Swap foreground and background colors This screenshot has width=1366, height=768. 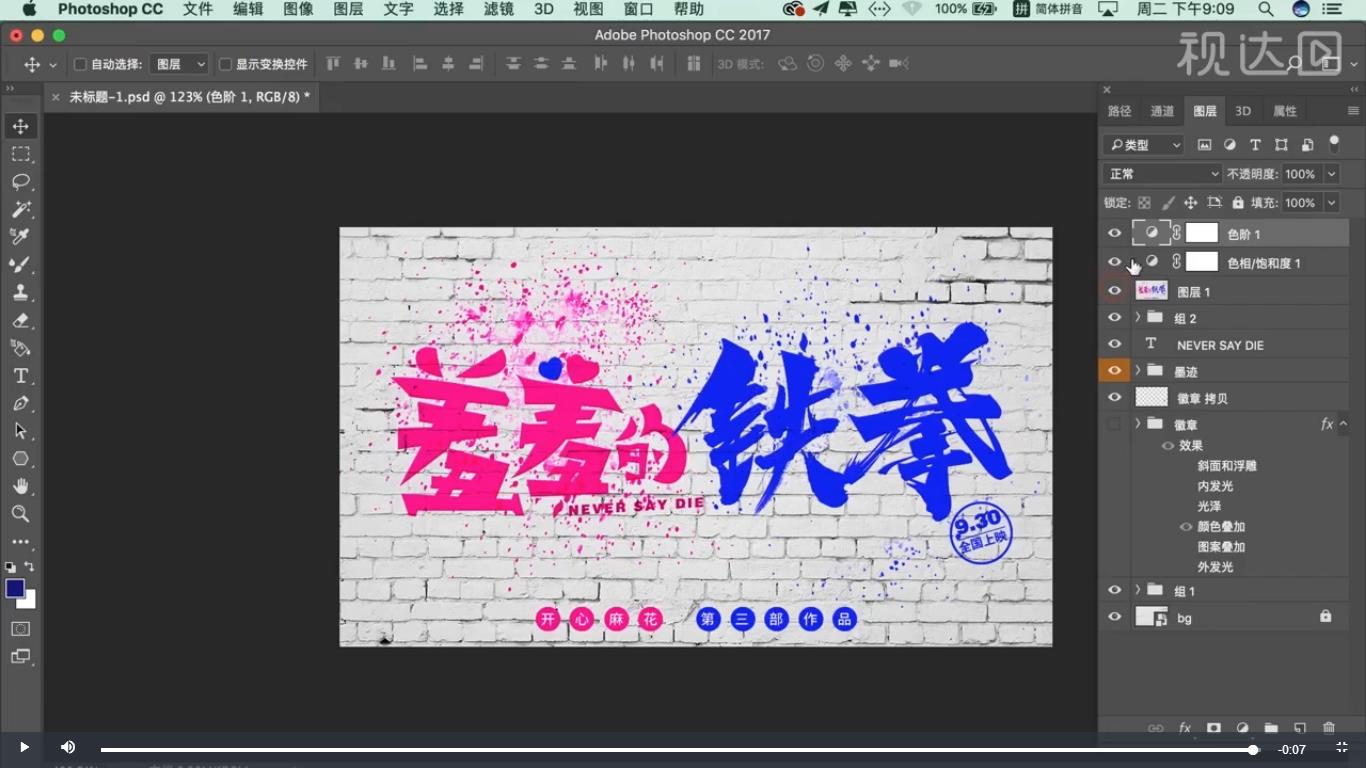click(x=29, y=567)
